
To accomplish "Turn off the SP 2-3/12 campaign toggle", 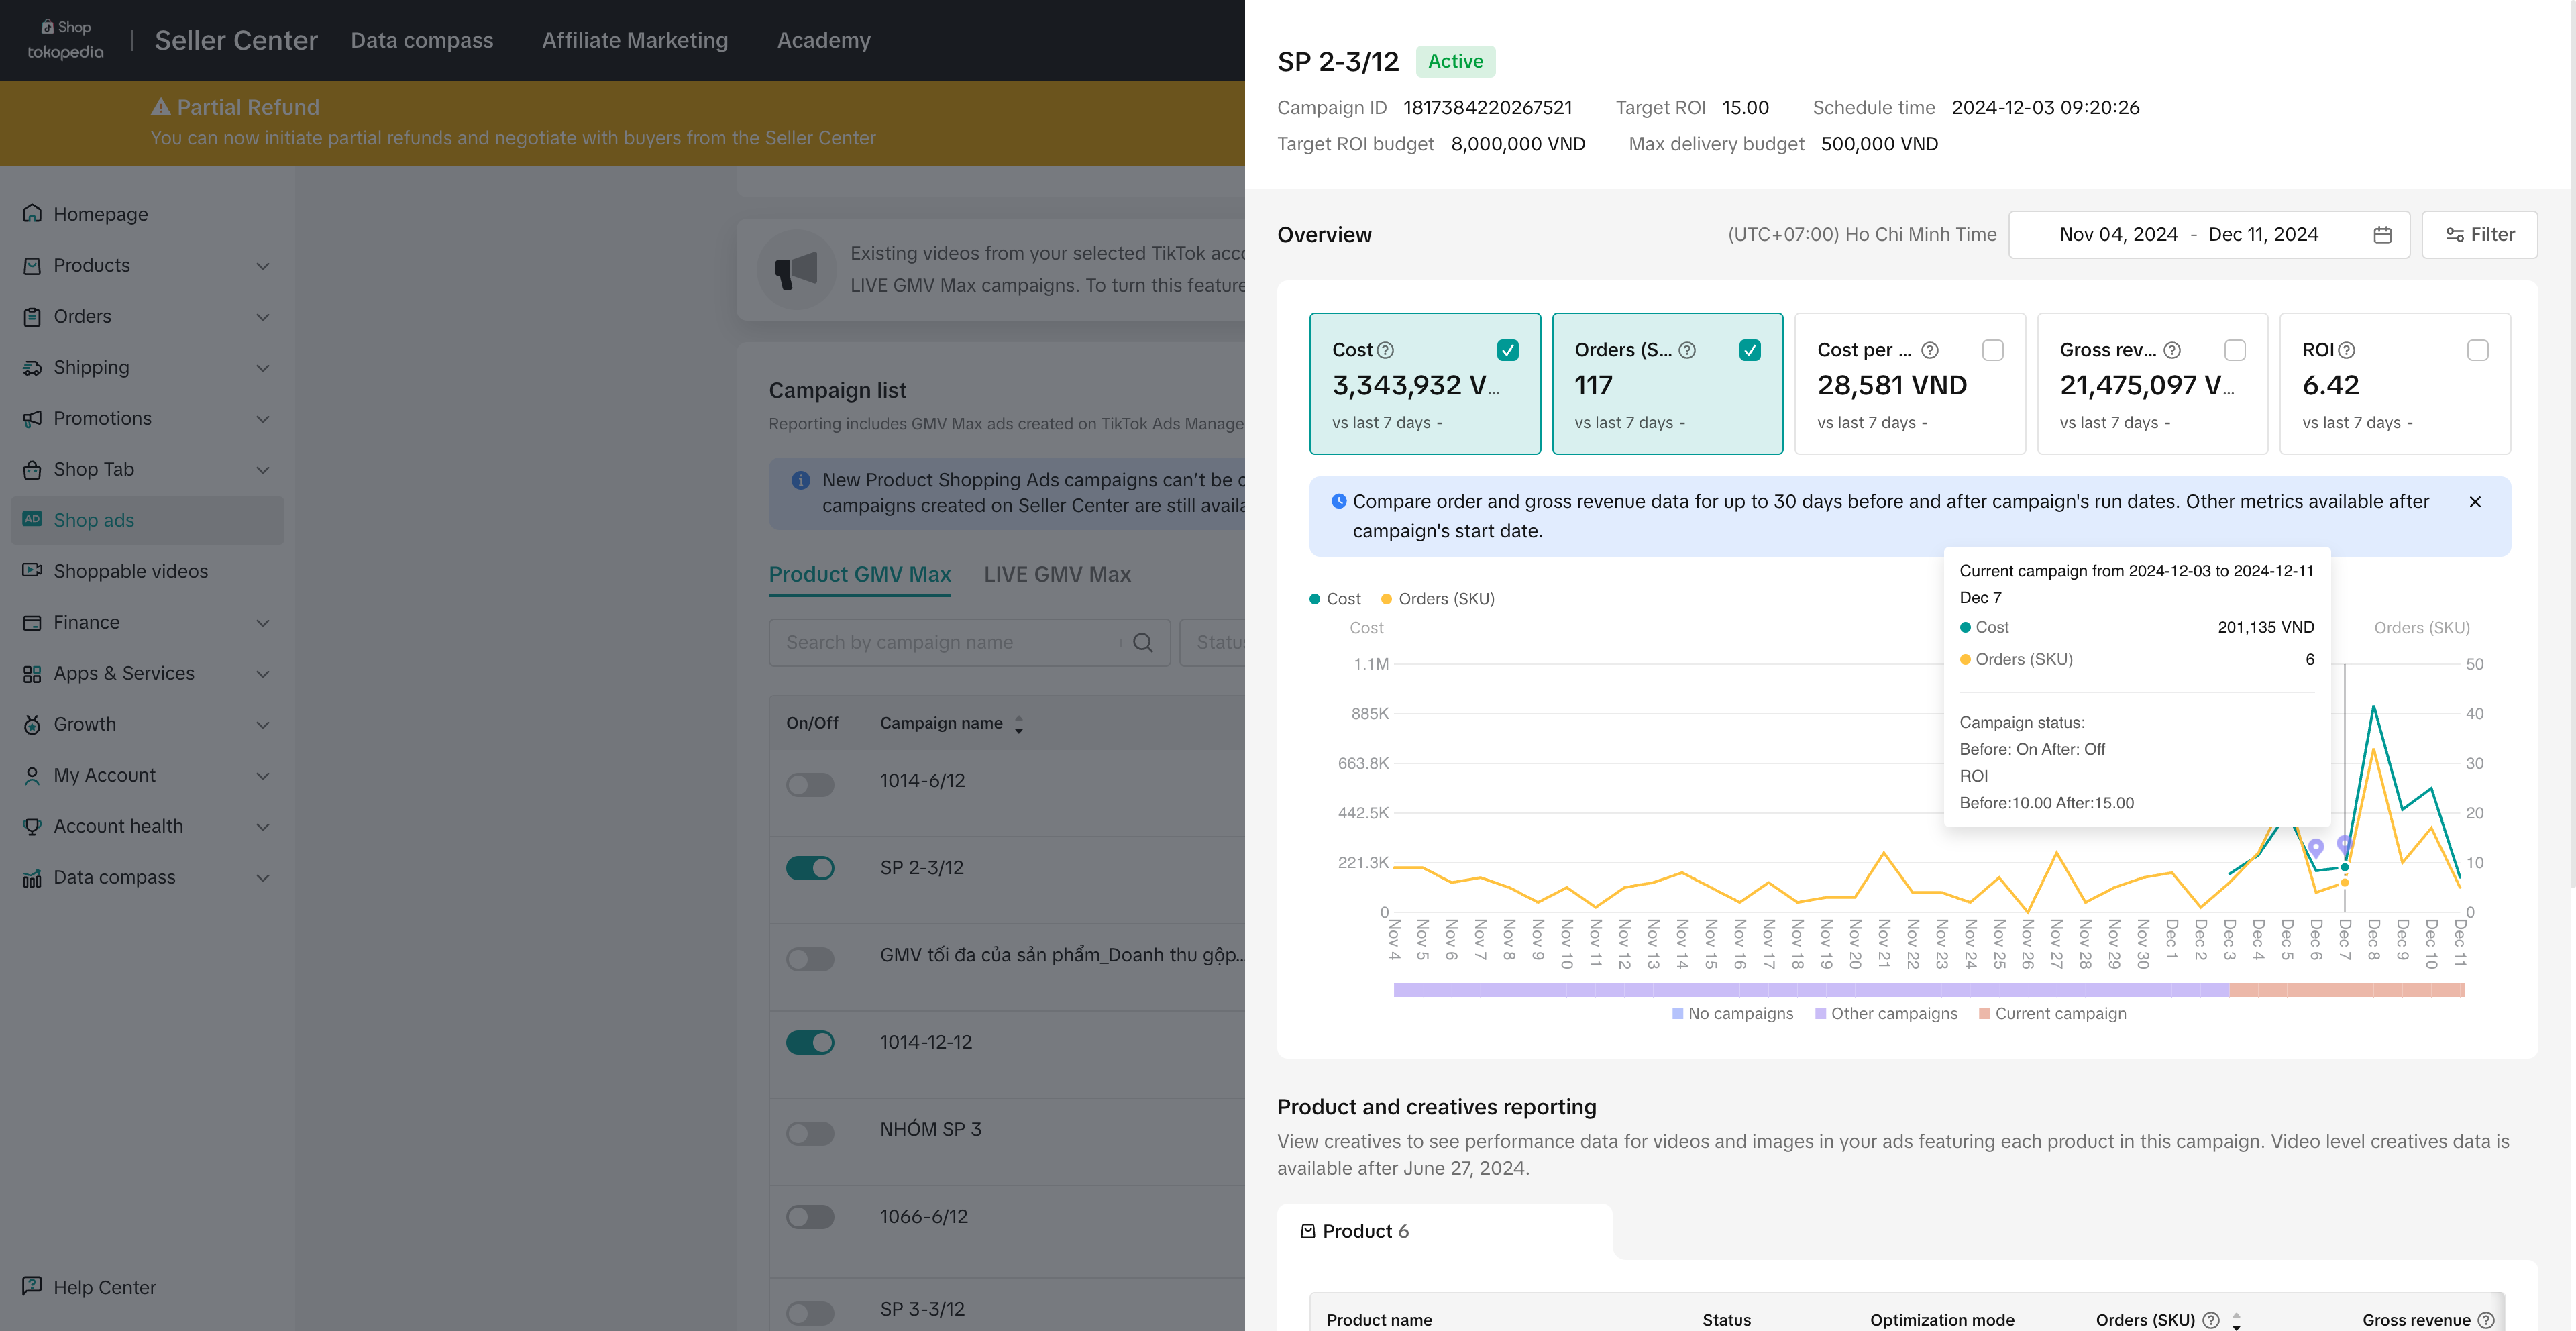I will click(810, 868).
